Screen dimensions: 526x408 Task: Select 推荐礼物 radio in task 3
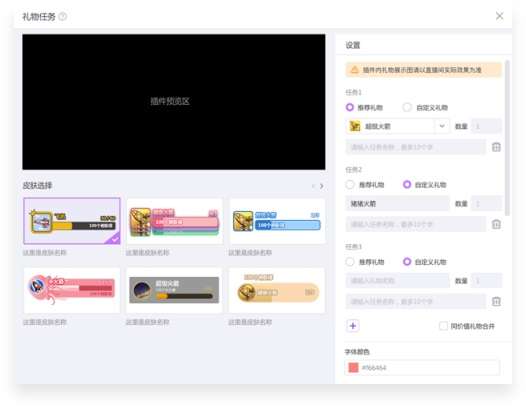click(x=350, y=262)
